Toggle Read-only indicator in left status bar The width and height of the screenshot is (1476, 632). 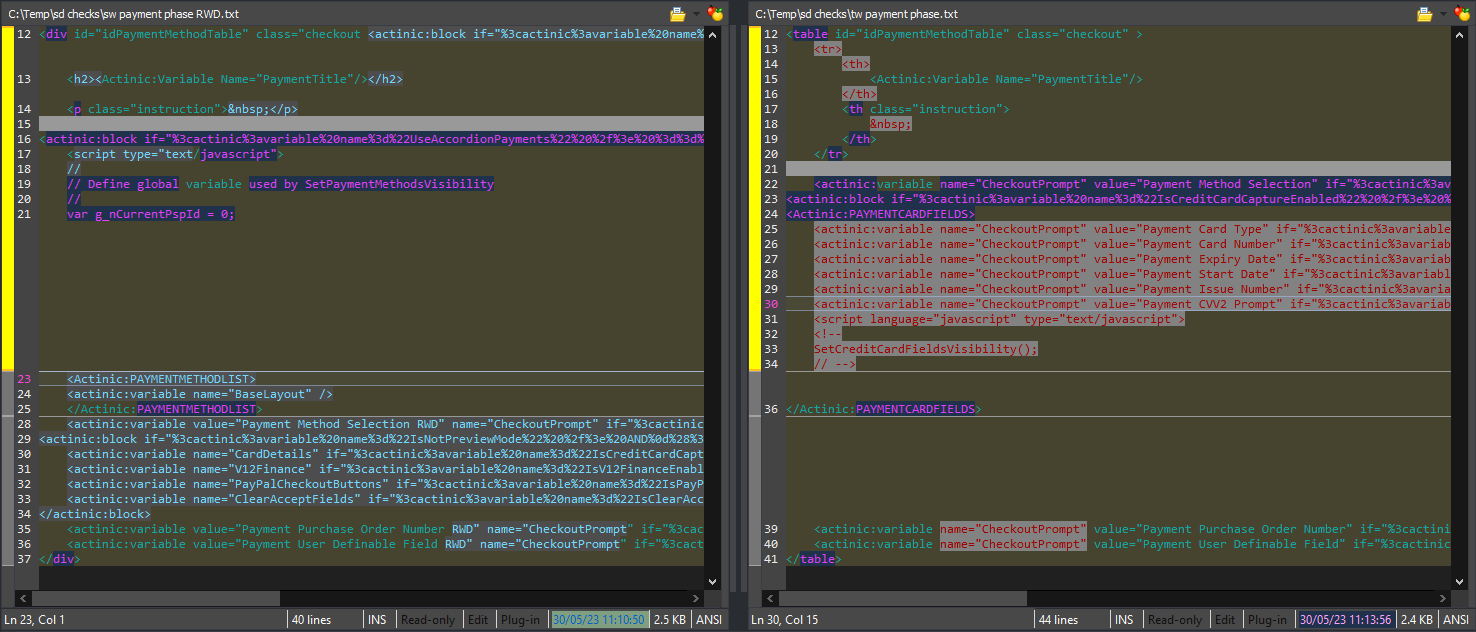[428, 620]
